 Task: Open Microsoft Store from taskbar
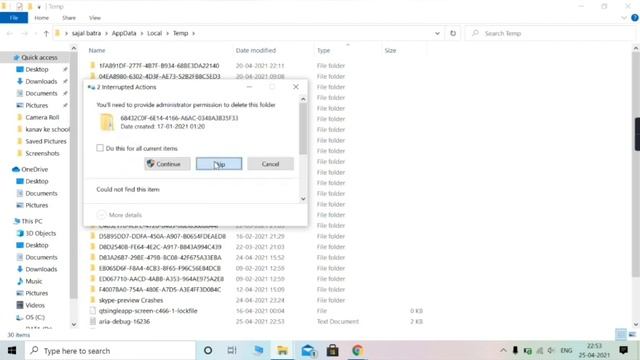tap(332, 350)
